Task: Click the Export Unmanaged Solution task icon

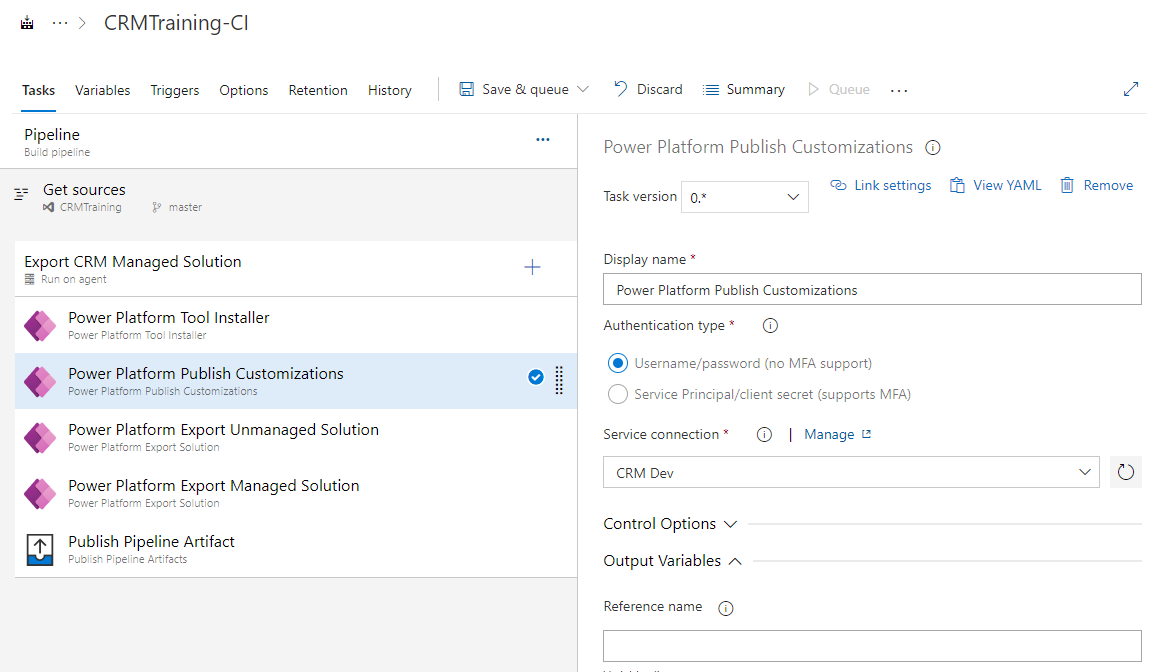Action: coord(40,437)
